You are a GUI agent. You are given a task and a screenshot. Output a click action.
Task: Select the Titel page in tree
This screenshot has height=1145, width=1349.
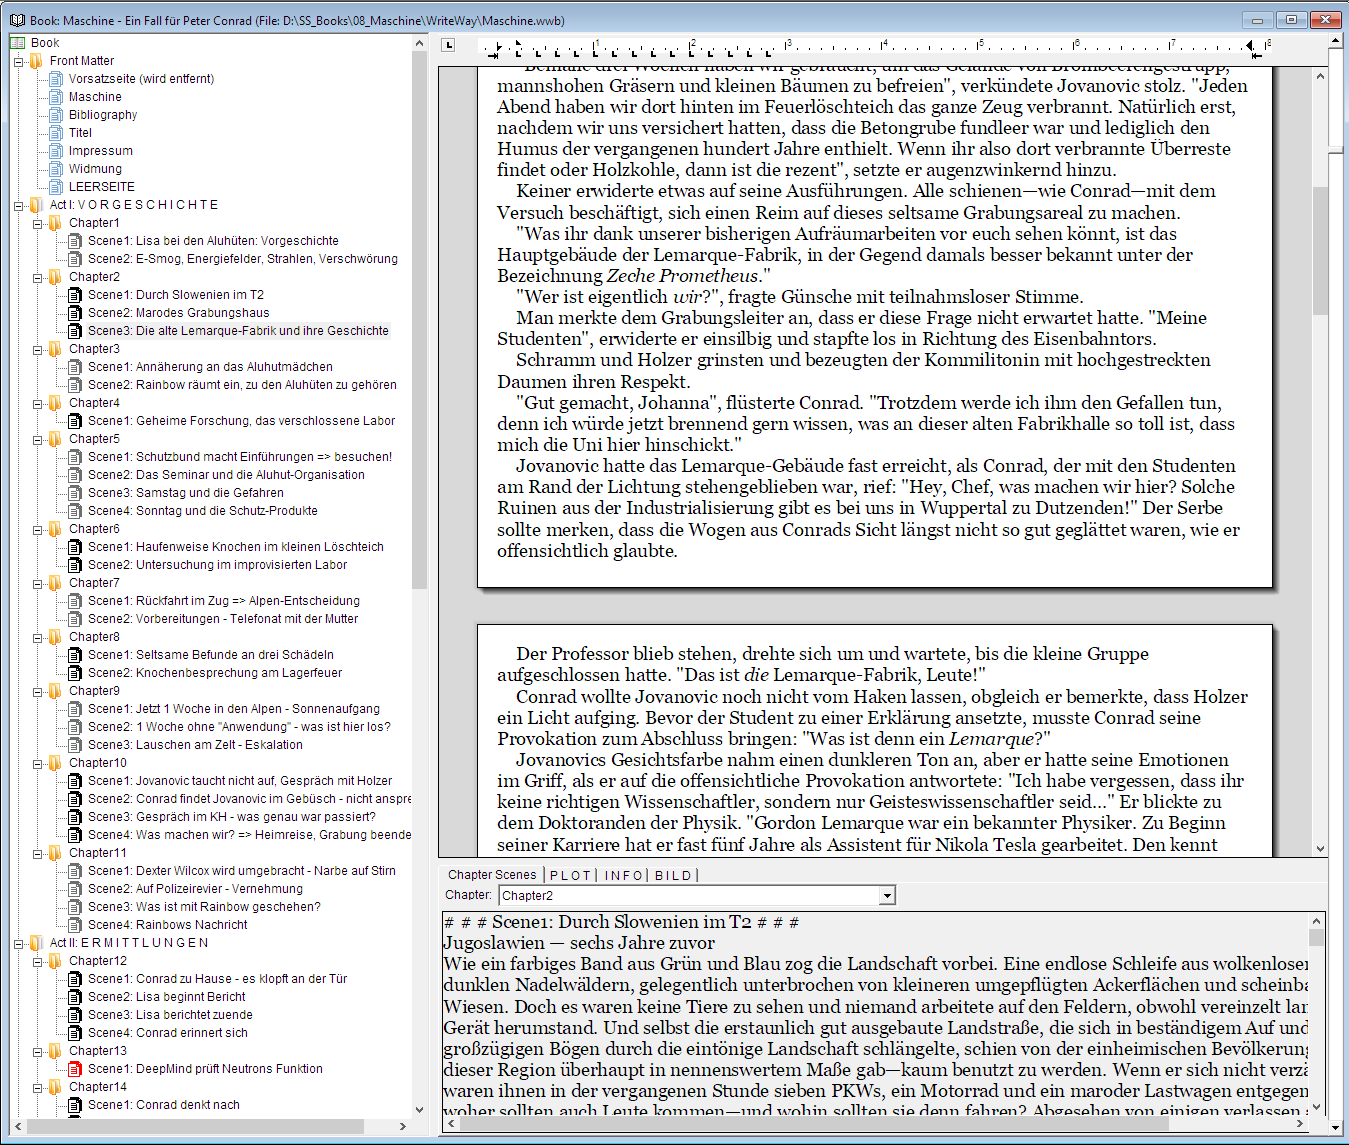(80, 133)
